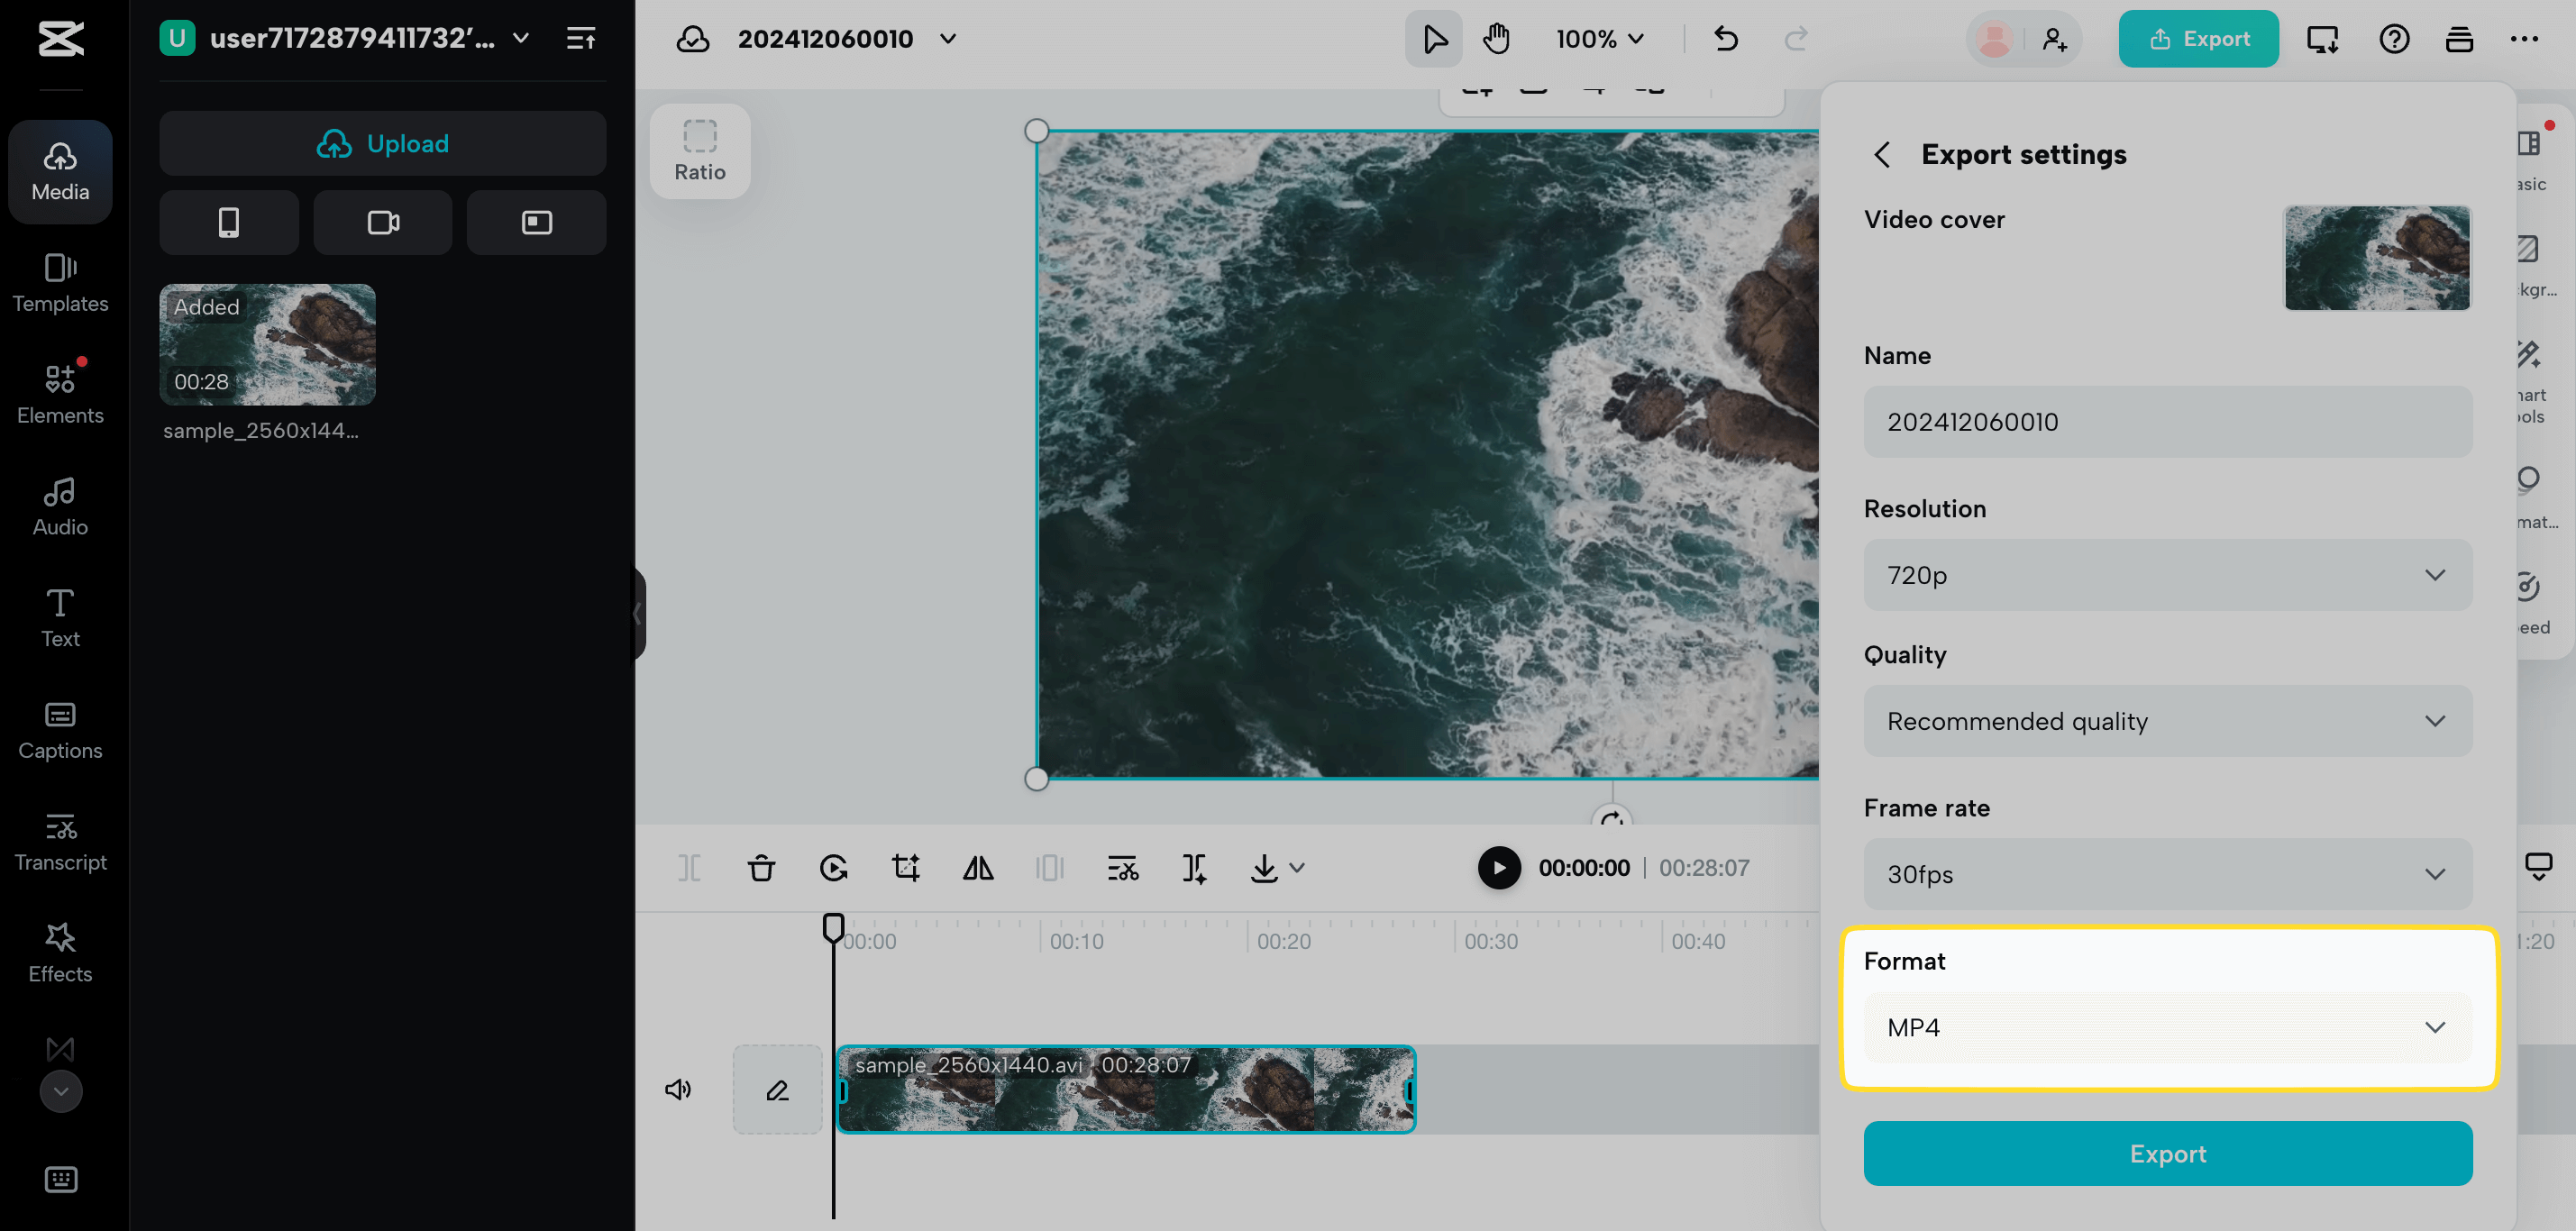Click the record camera icon button
Viewport: 2576px width, 1231px height.
point(383,222)
